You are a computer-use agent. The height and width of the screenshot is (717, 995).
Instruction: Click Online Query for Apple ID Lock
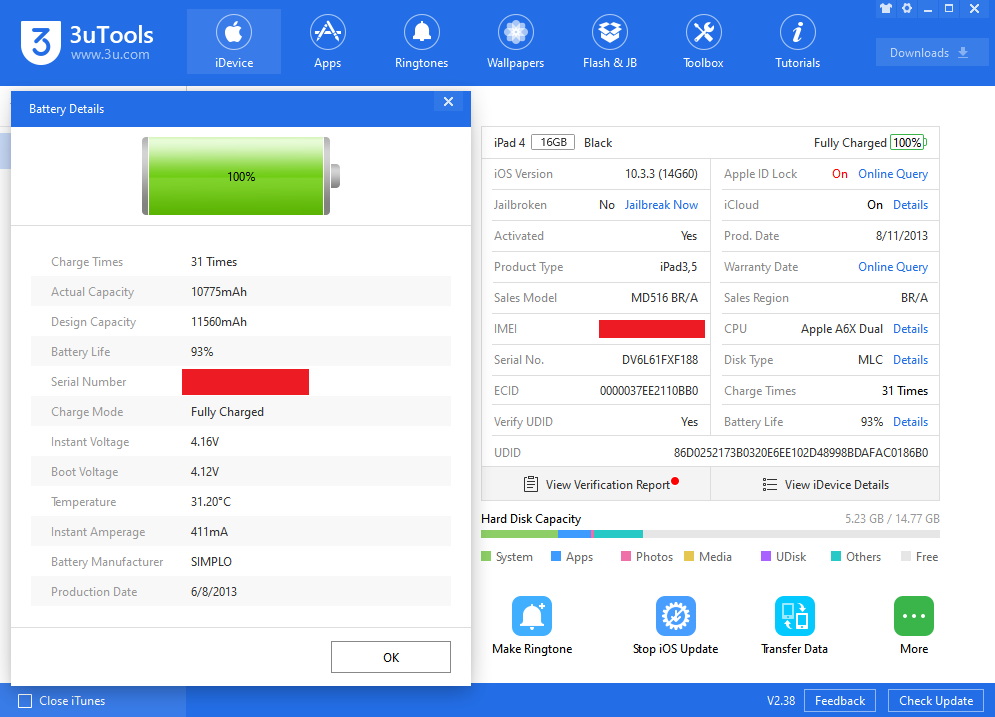[x=893, y=174]
